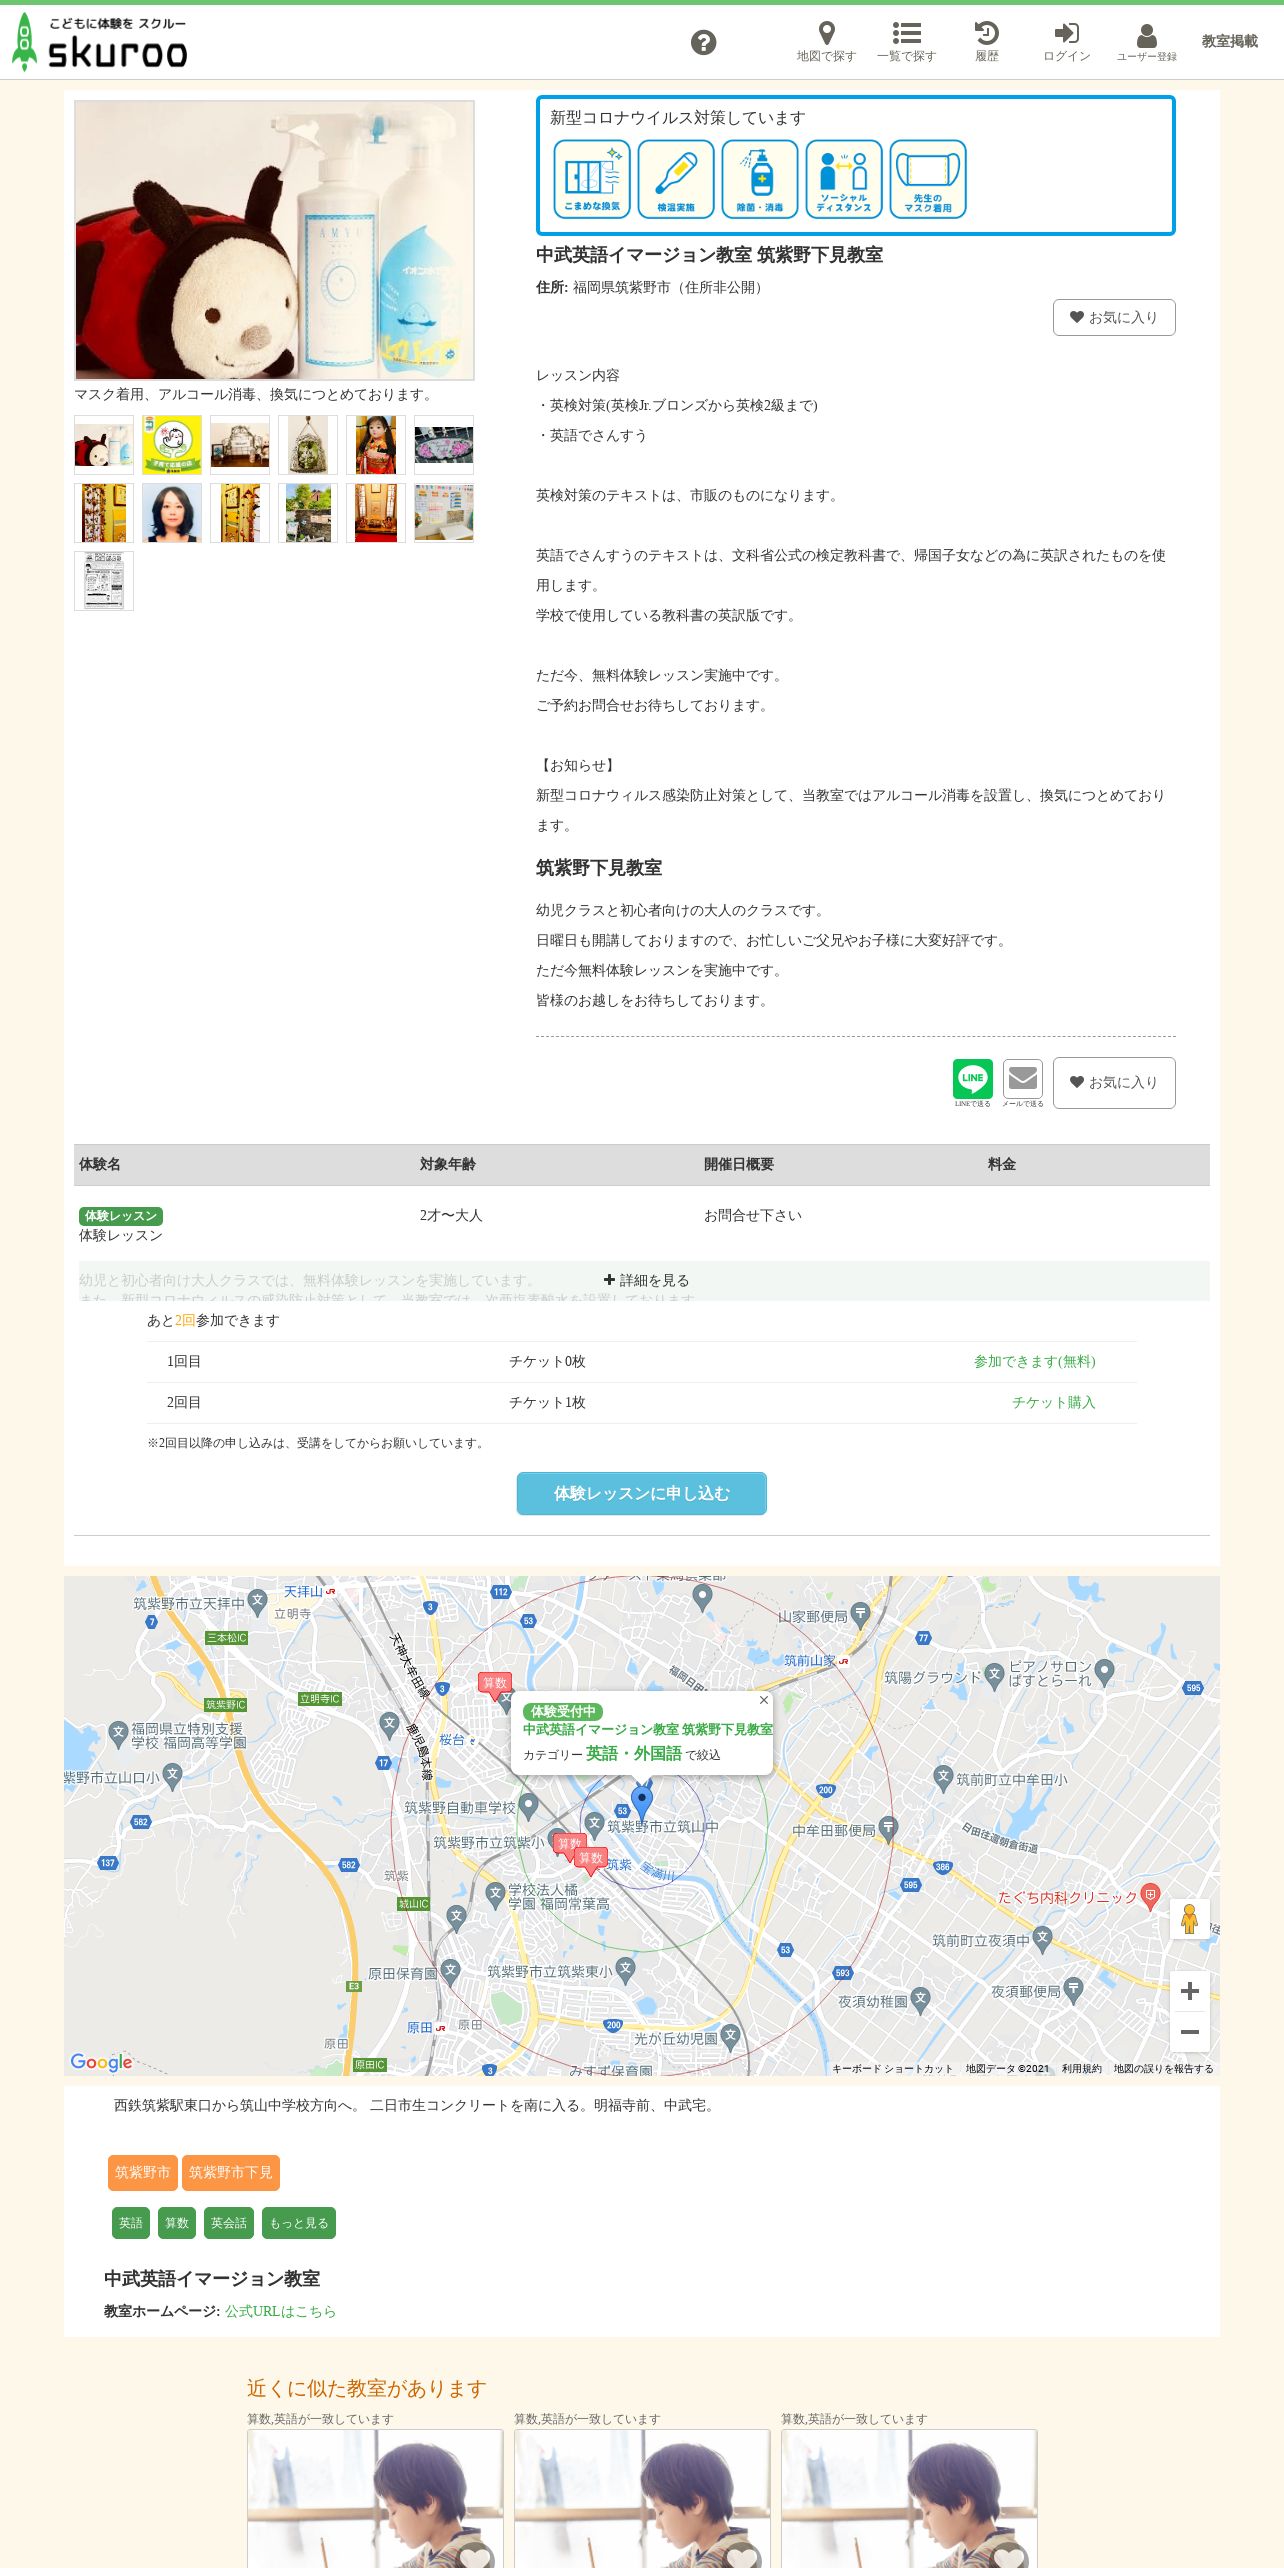
Task: Click the green 体験レッスン badge
Action: (121, 1216)
